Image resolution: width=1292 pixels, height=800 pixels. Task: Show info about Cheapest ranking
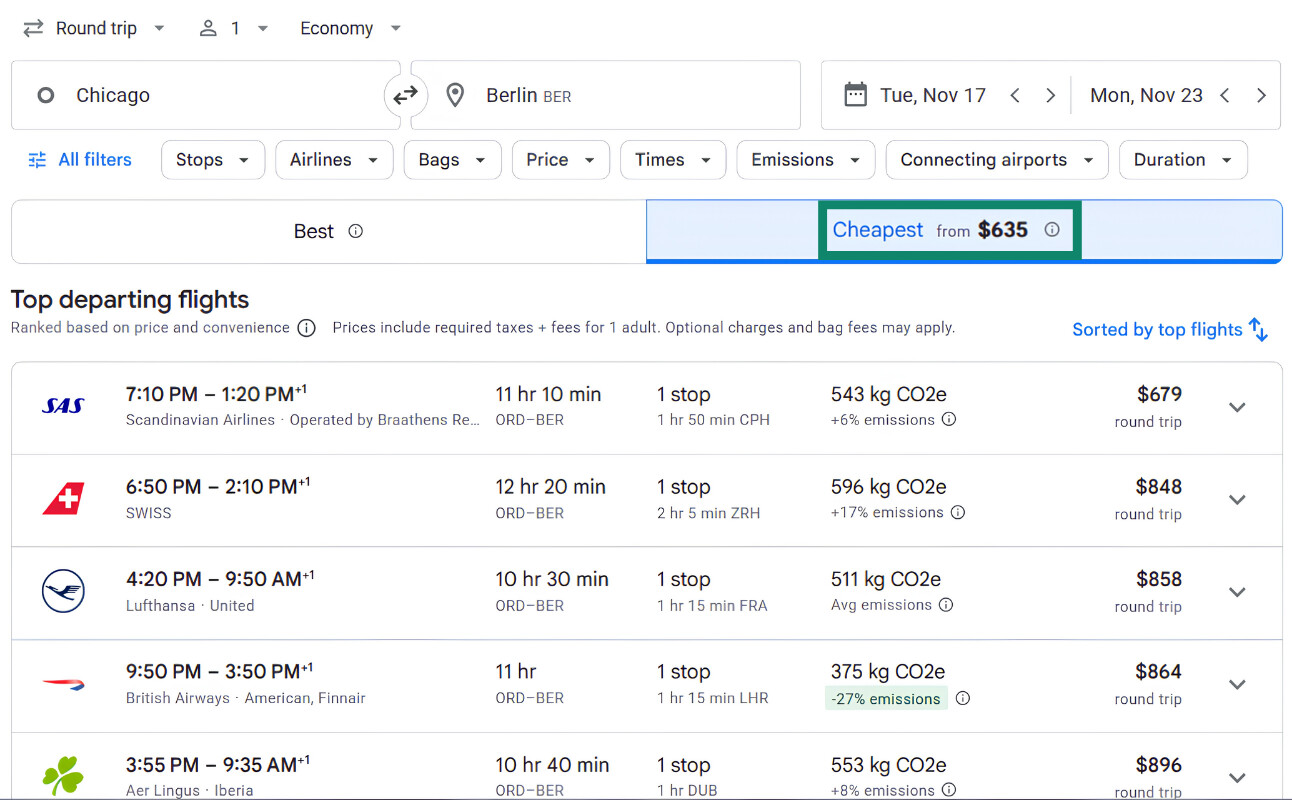tap(1052, 229)
